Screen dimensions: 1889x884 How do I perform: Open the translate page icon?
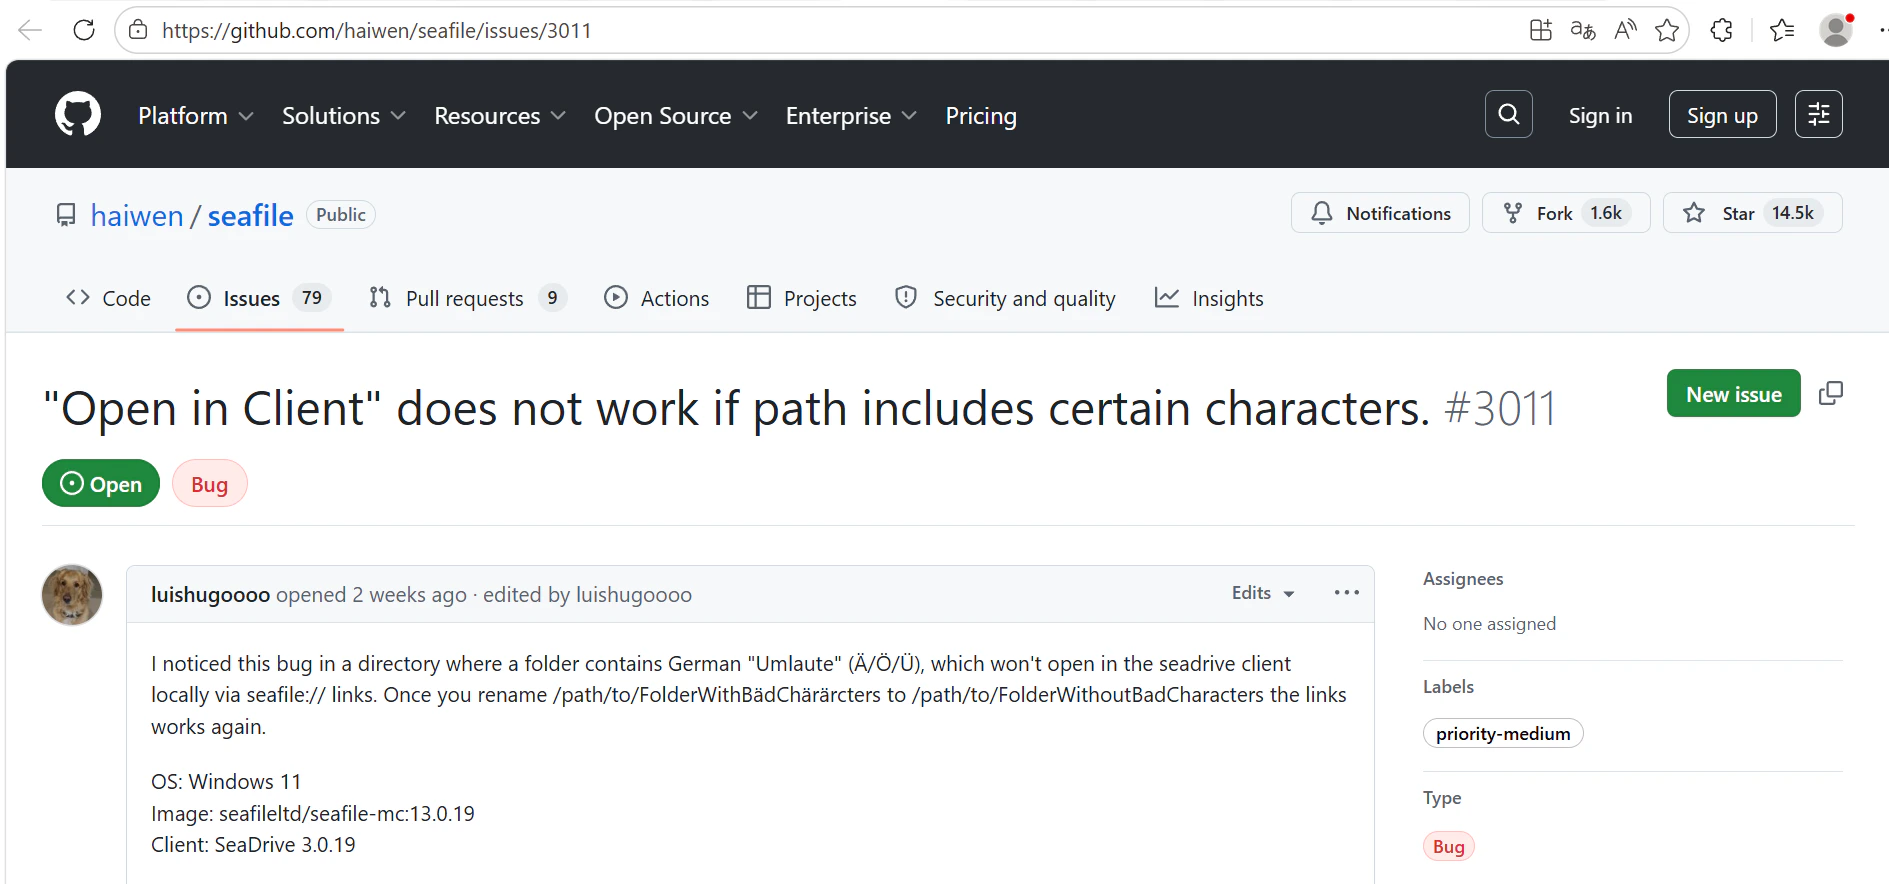(x=1583, y=30)
